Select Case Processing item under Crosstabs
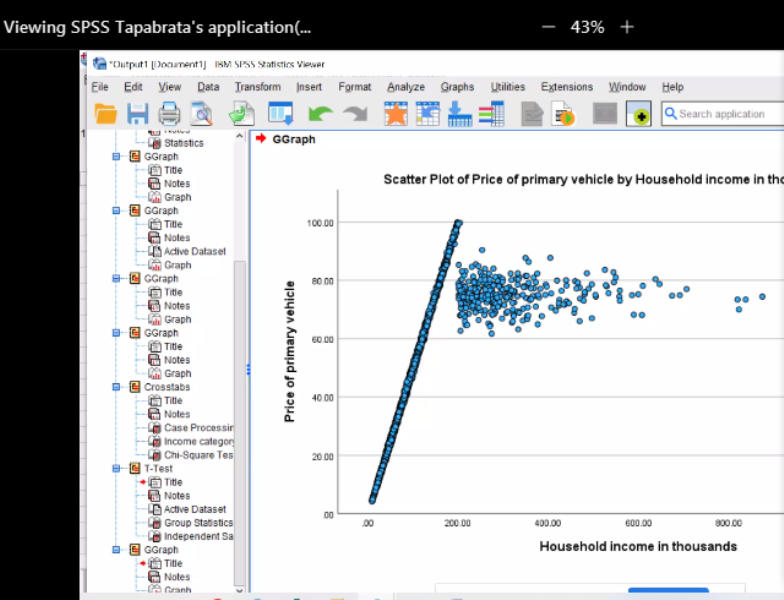 (198, 428)
